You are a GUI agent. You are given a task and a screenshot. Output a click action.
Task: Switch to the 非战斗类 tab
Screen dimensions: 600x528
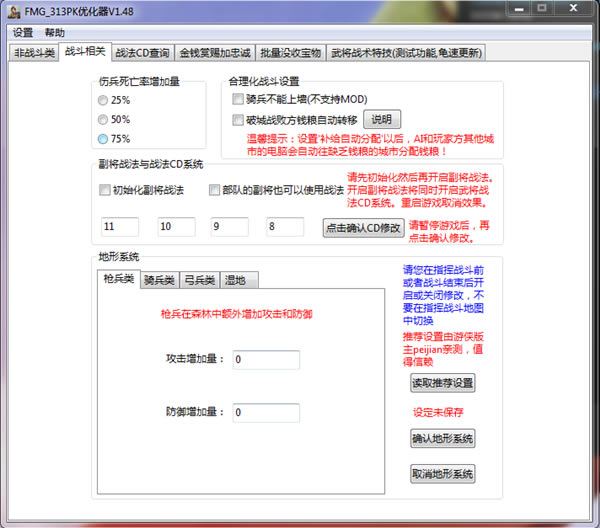tap(34, 53)
